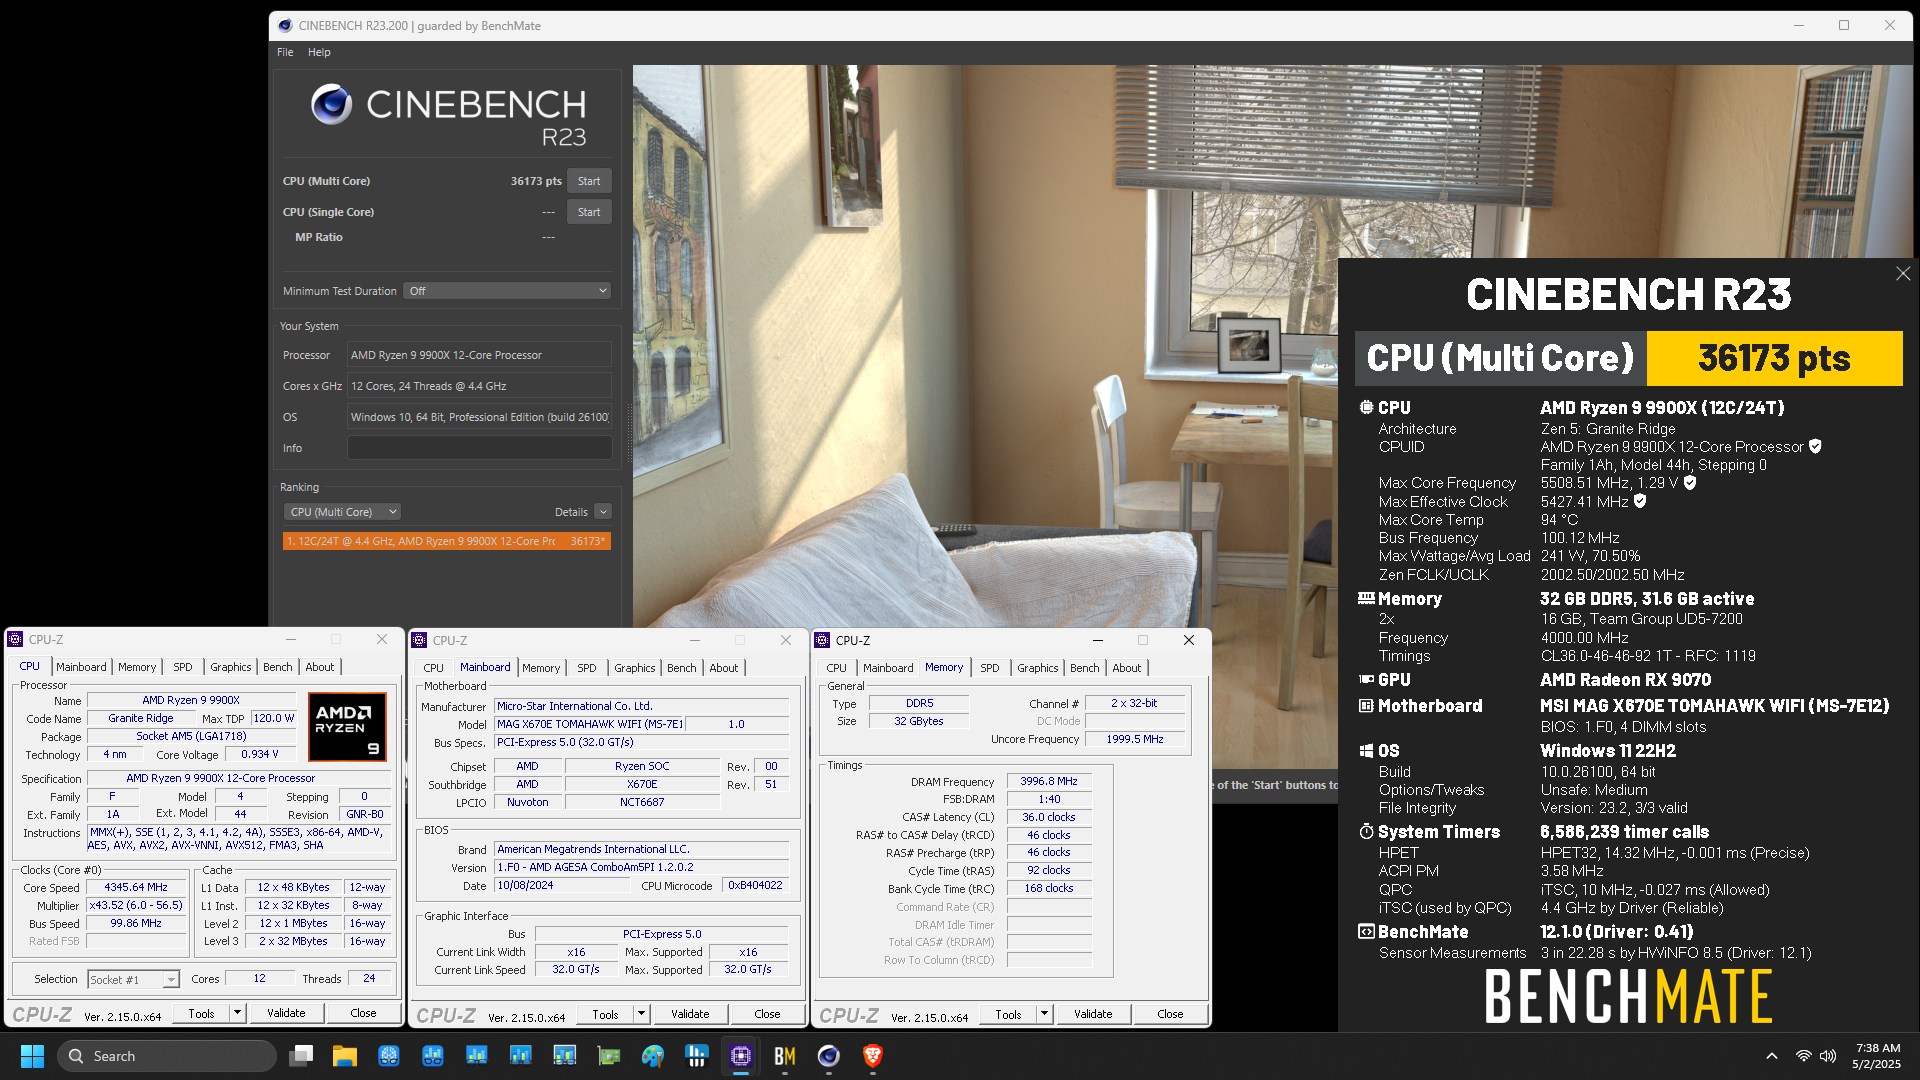This screenshot has height=1080, width=1920.
Task: Open CPU-Z from the taskbar
Action: click(x=741, y=1056)
